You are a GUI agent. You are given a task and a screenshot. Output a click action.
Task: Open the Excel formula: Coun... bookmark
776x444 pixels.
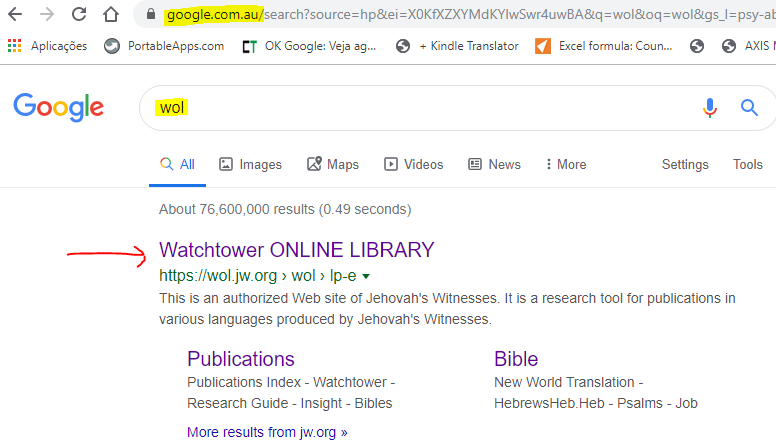615,46
